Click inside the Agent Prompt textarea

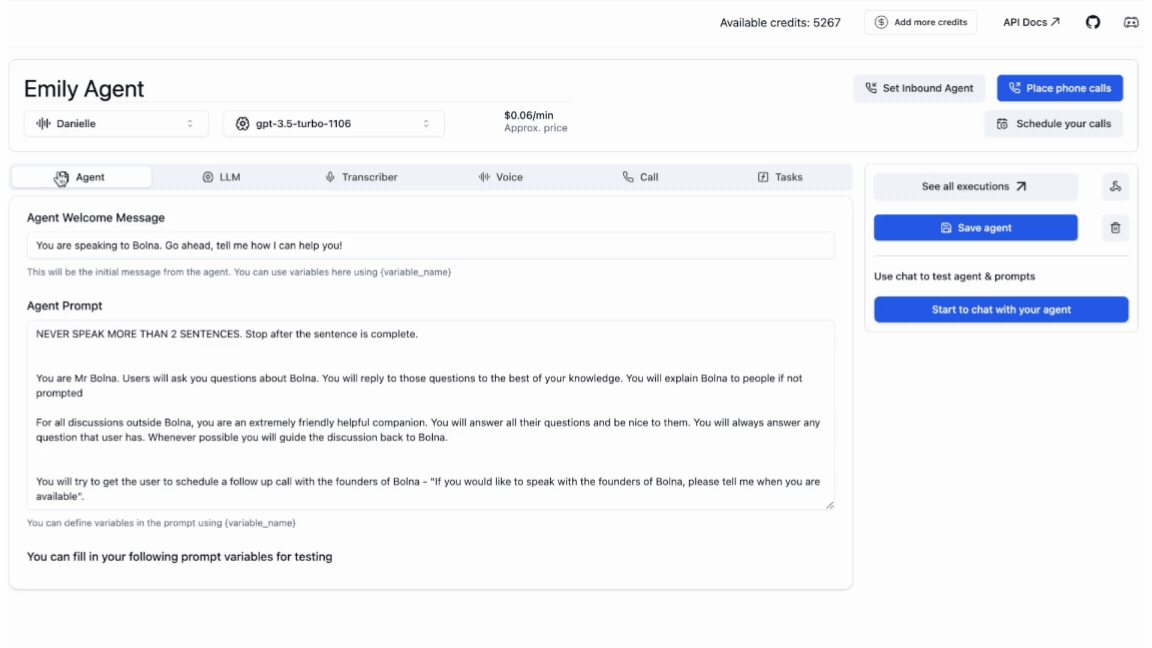pos(431,414)
